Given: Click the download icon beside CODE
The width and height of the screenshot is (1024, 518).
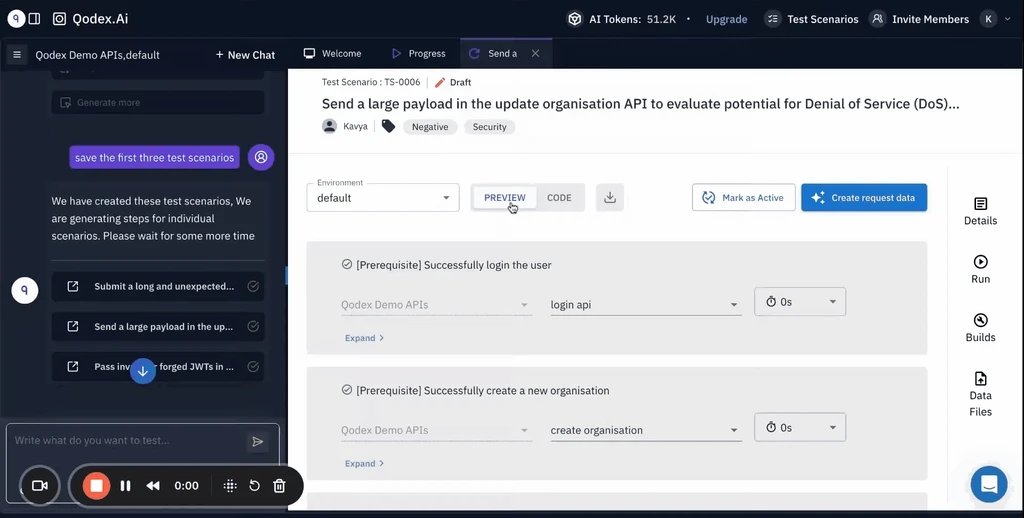Looking at the screenshot, I should [x=610, y=198].
